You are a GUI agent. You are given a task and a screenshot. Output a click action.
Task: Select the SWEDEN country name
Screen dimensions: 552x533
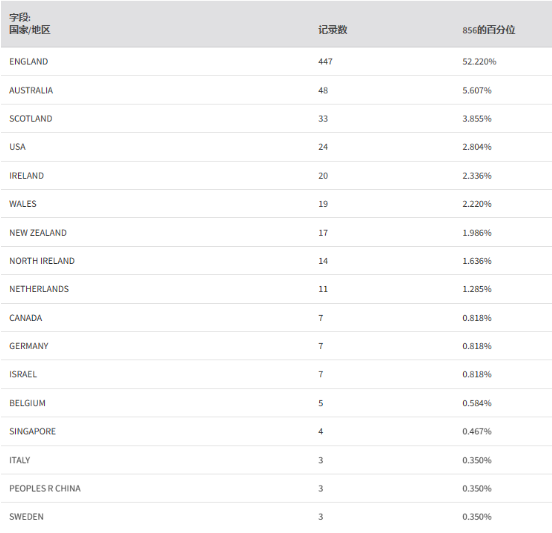pos(26,517)
